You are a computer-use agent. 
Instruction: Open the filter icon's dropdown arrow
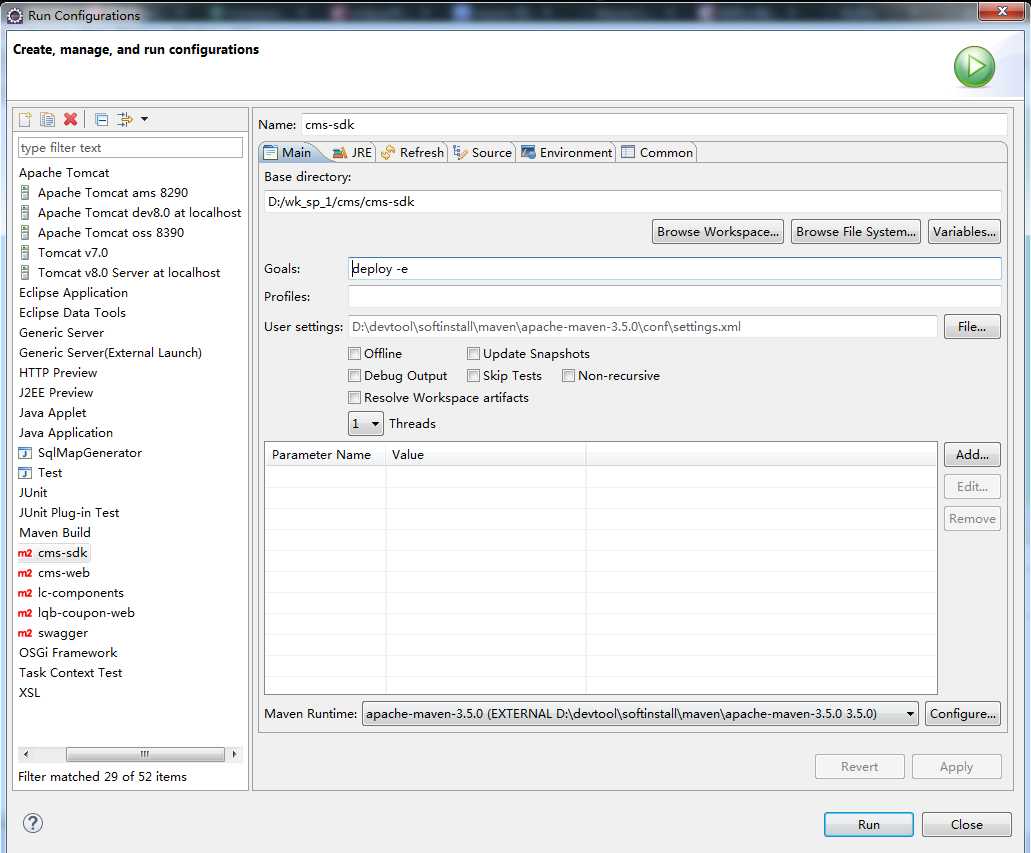pyautogui.click(x=145, y=119)
